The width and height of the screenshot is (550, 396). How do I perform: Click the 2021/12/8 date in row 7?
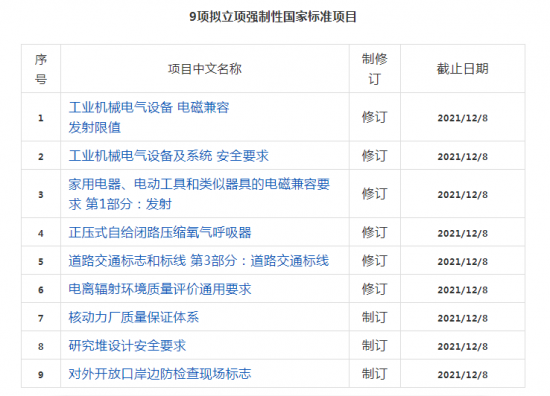coord(463,318)
